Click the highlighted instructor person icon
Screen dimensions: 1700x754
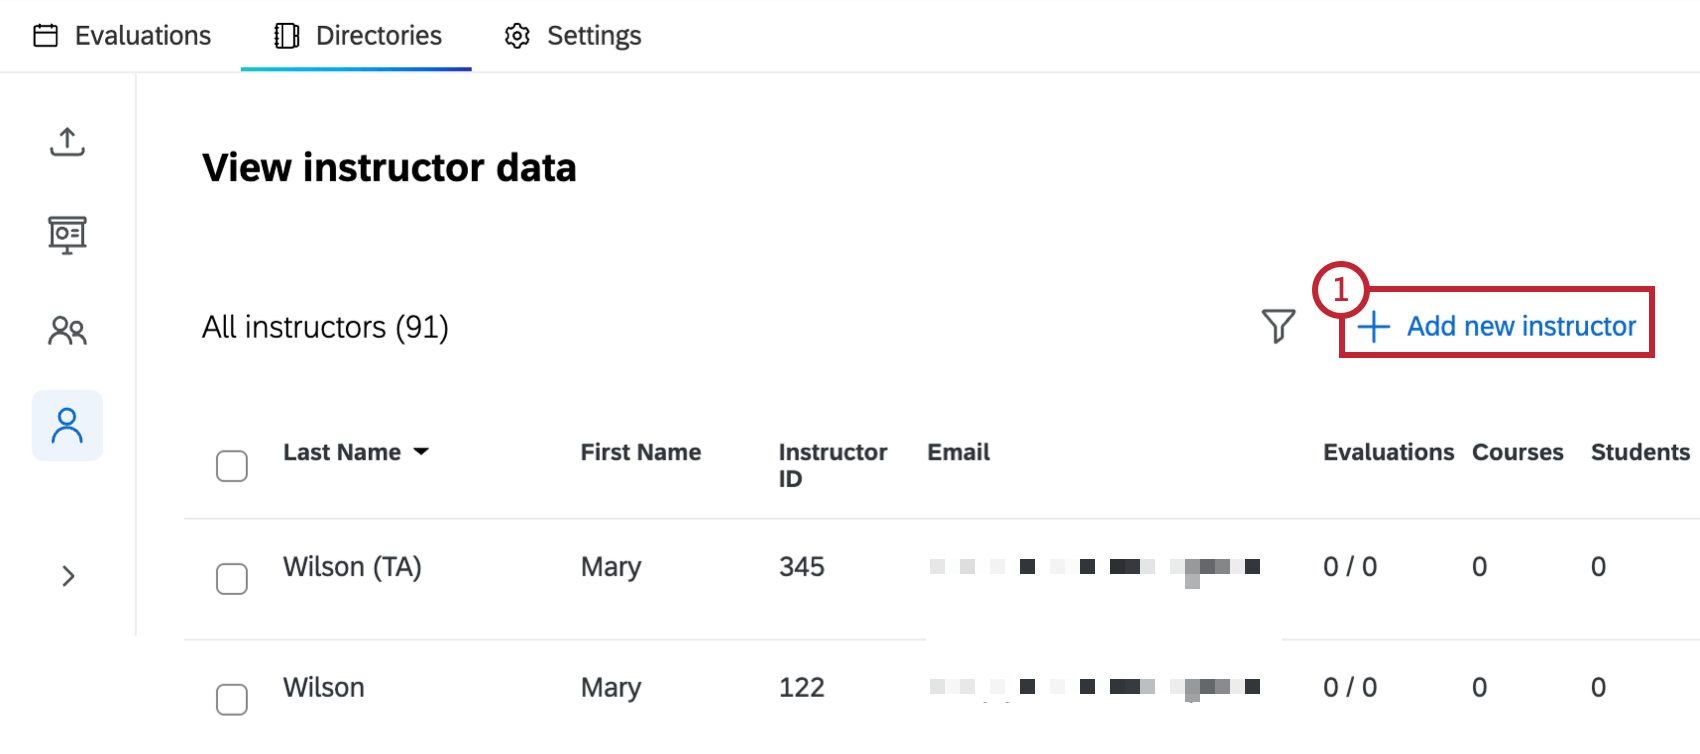(67, 425)
